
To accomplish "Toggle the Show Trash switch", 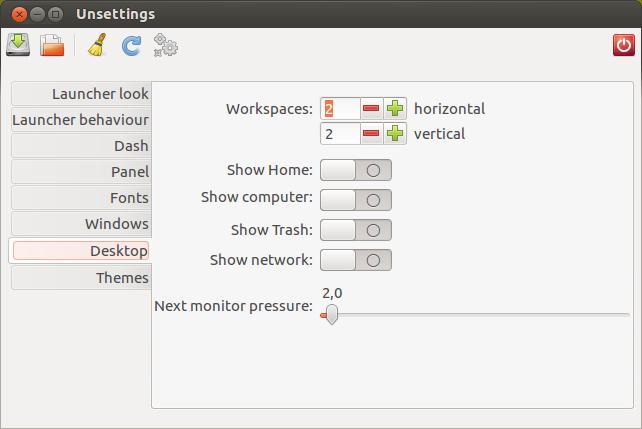I will click(x=356, y=230).
